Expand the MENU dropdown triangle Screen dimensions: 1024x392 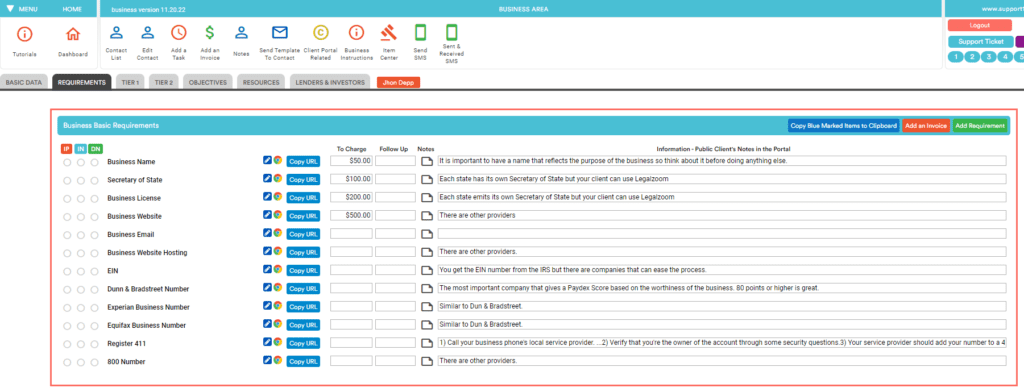(10, 9)
